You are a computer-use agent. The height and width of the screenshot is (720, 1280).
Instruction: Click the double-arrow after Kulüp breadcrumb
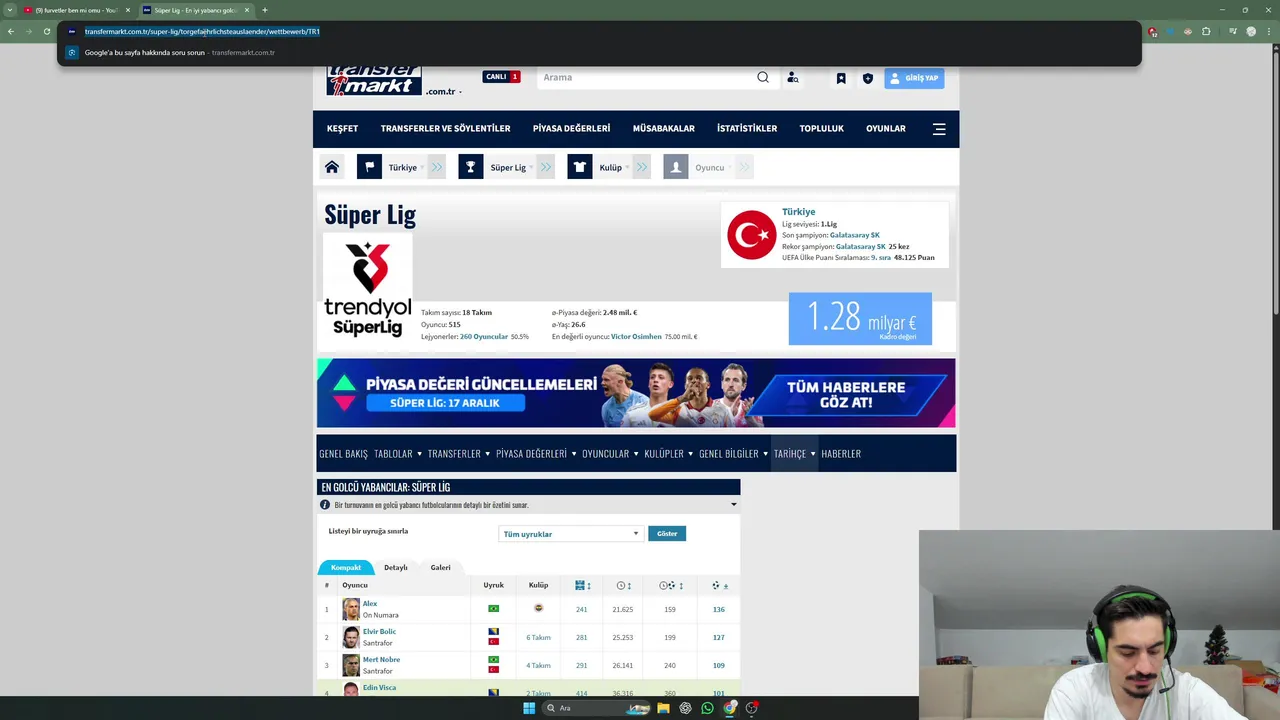tap(642, 167)
